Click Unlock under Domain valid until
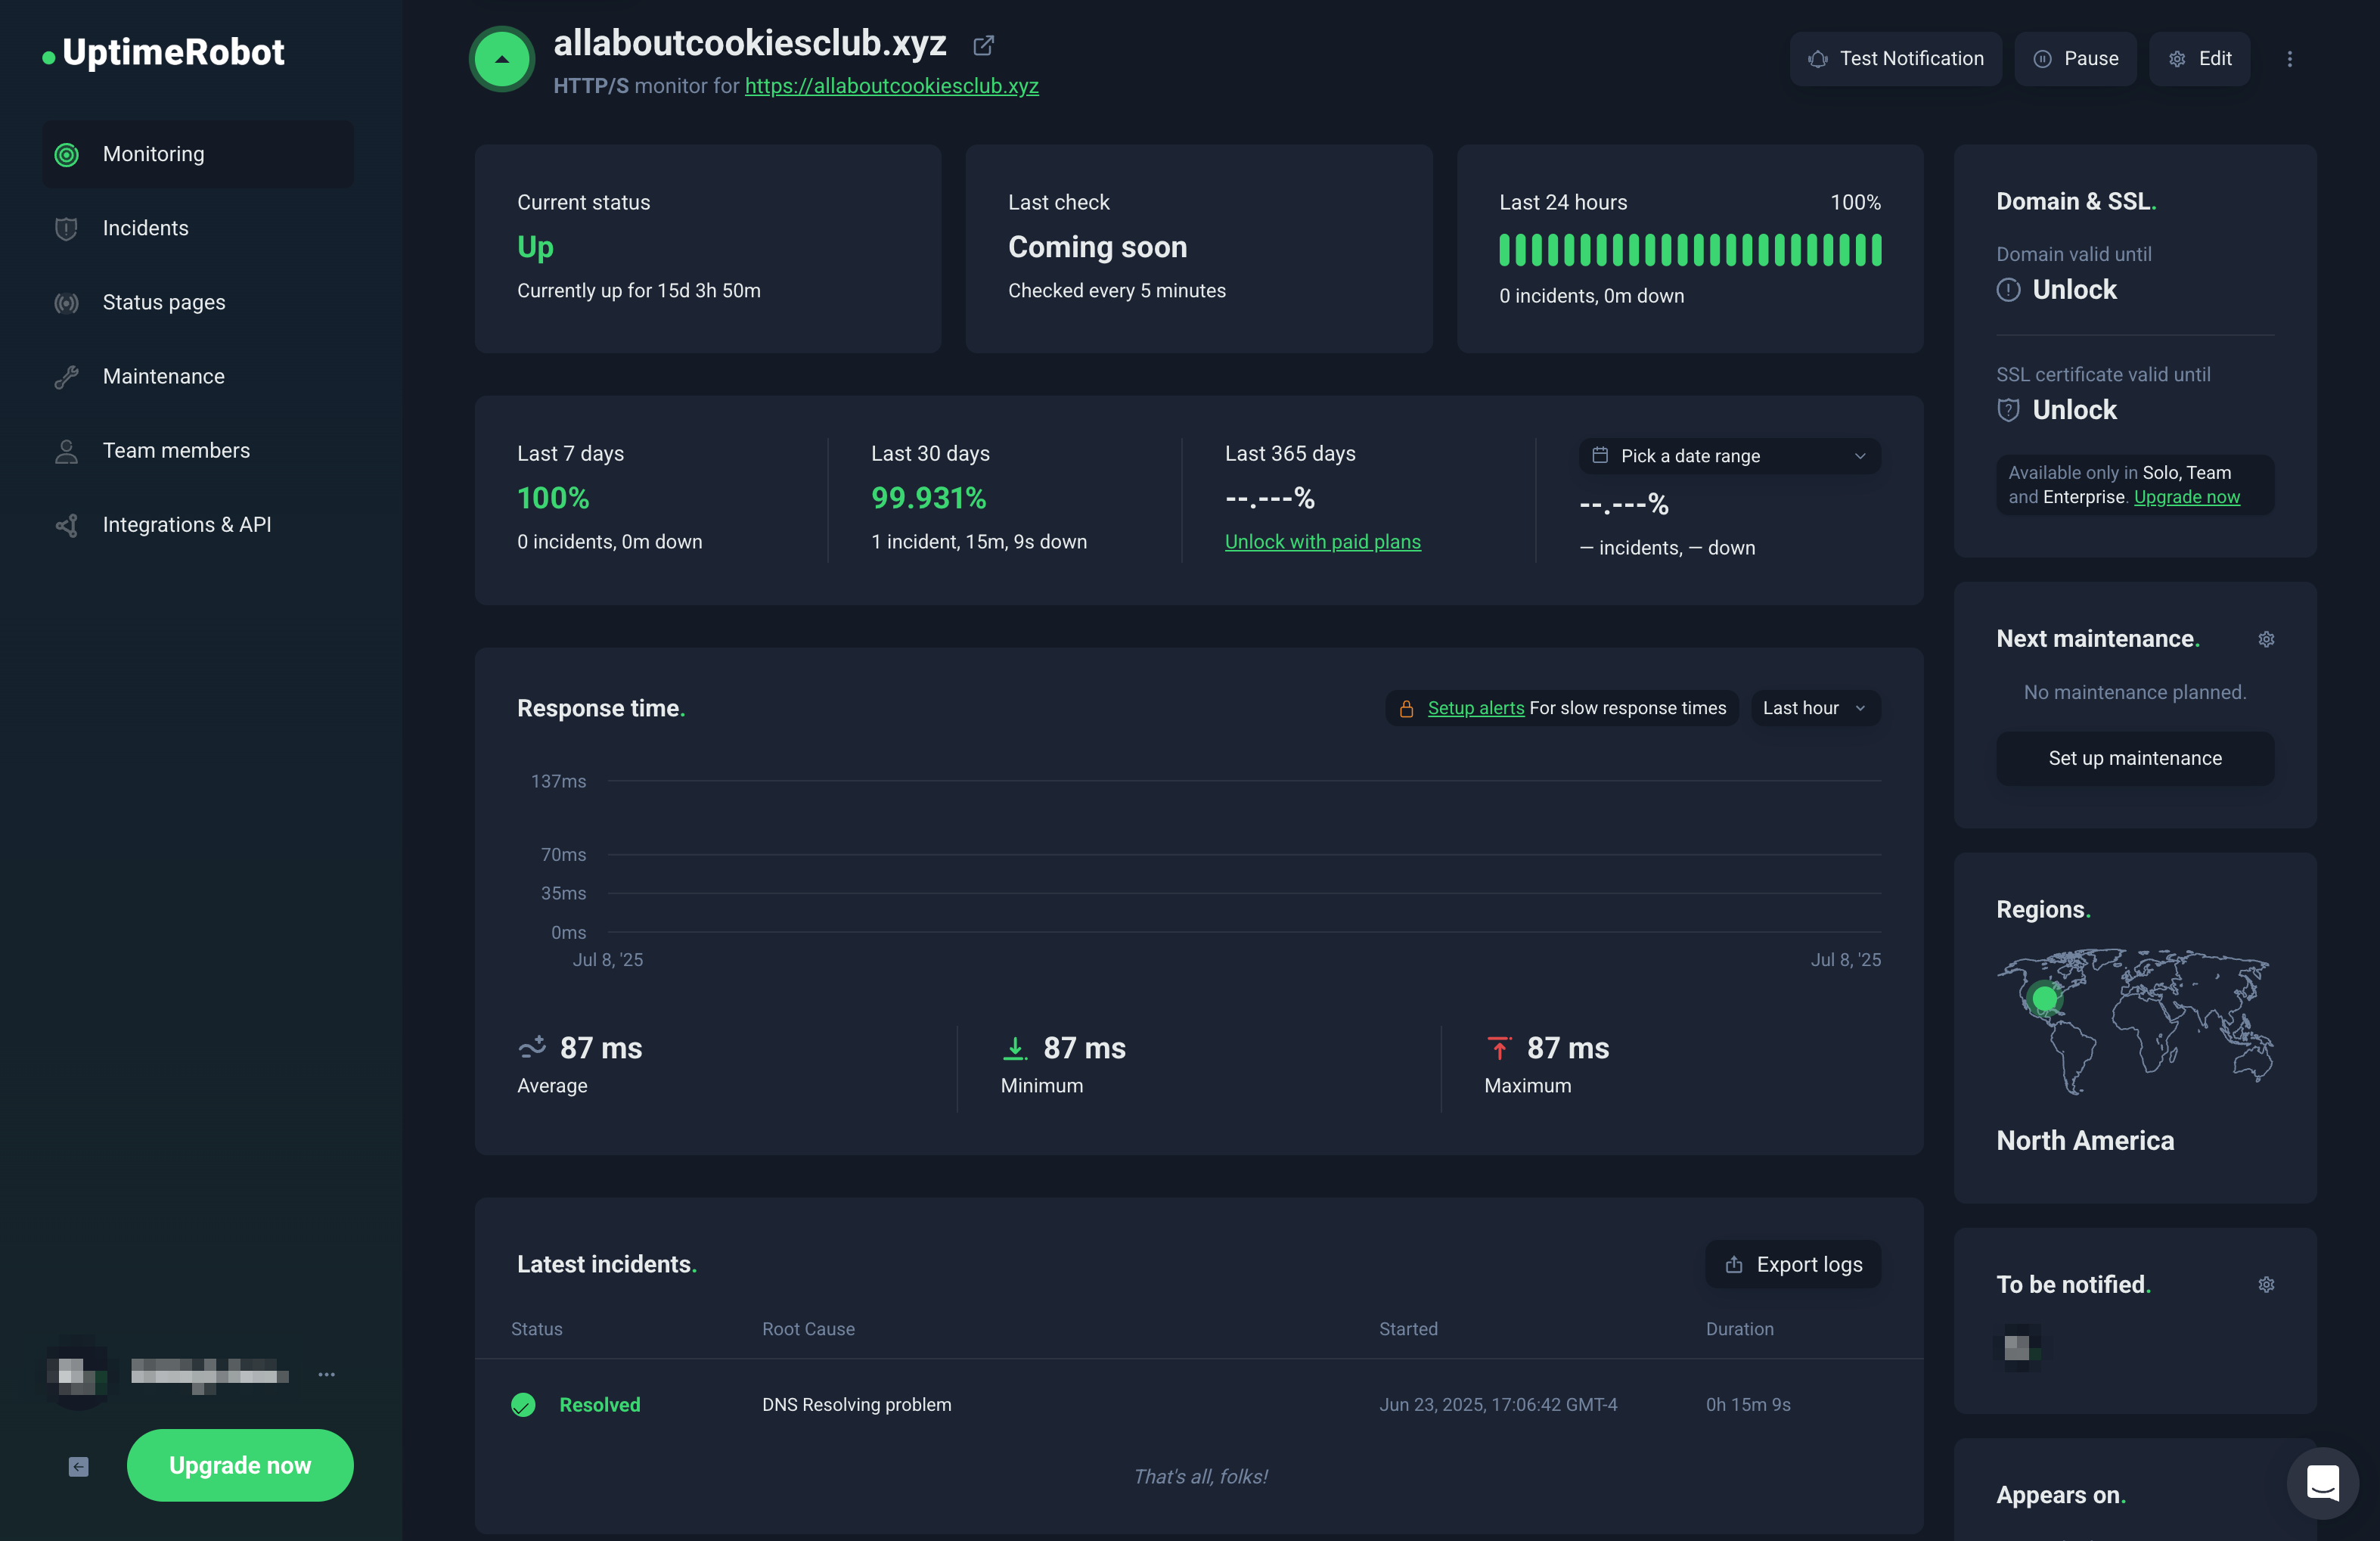This screenshot has width=2380, height=1541. click(x=2074, y=290)
